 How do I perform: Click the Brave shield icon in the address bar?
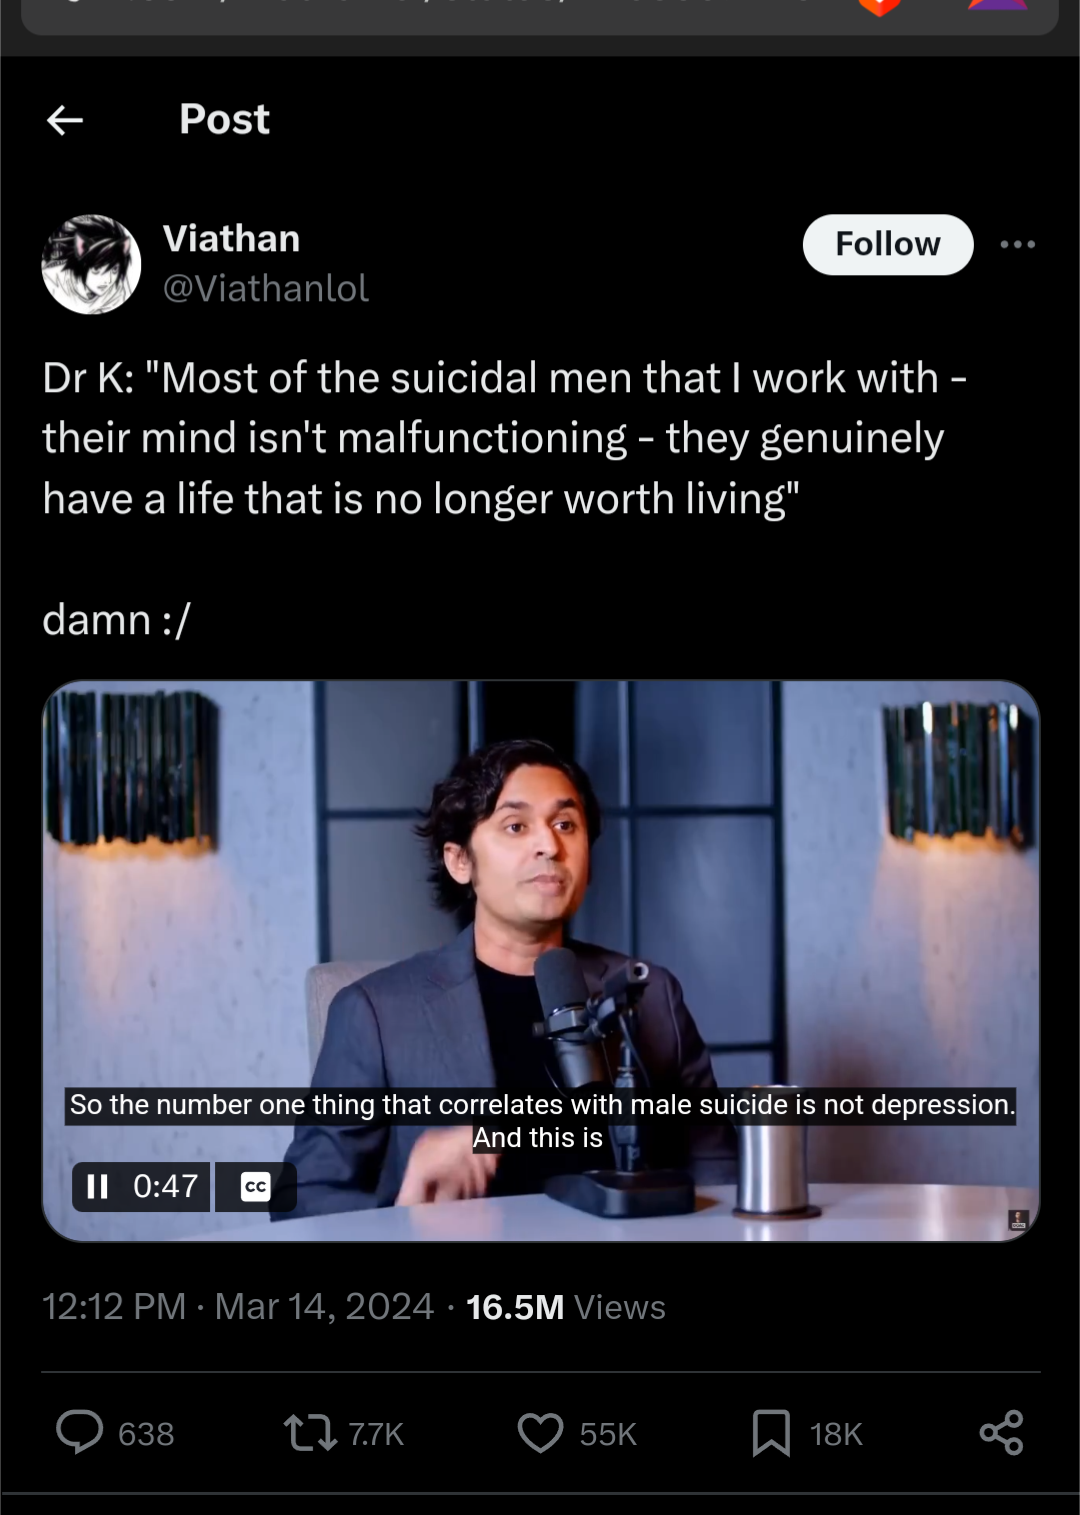[879, 6]
